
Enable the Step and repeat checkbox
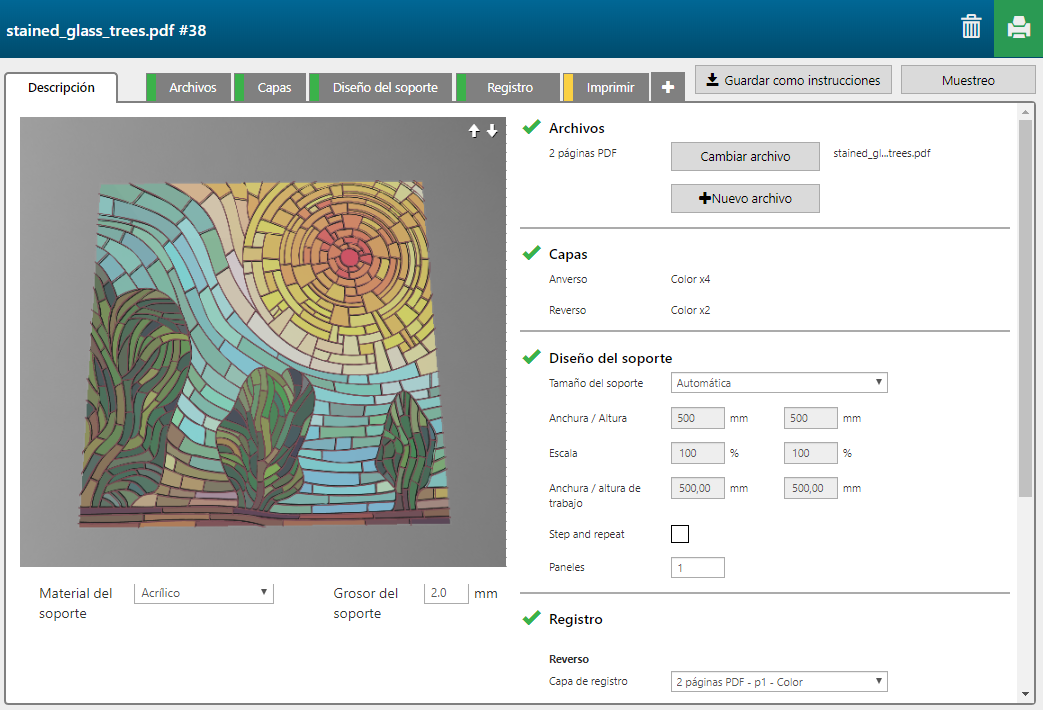tap(680, 534)
